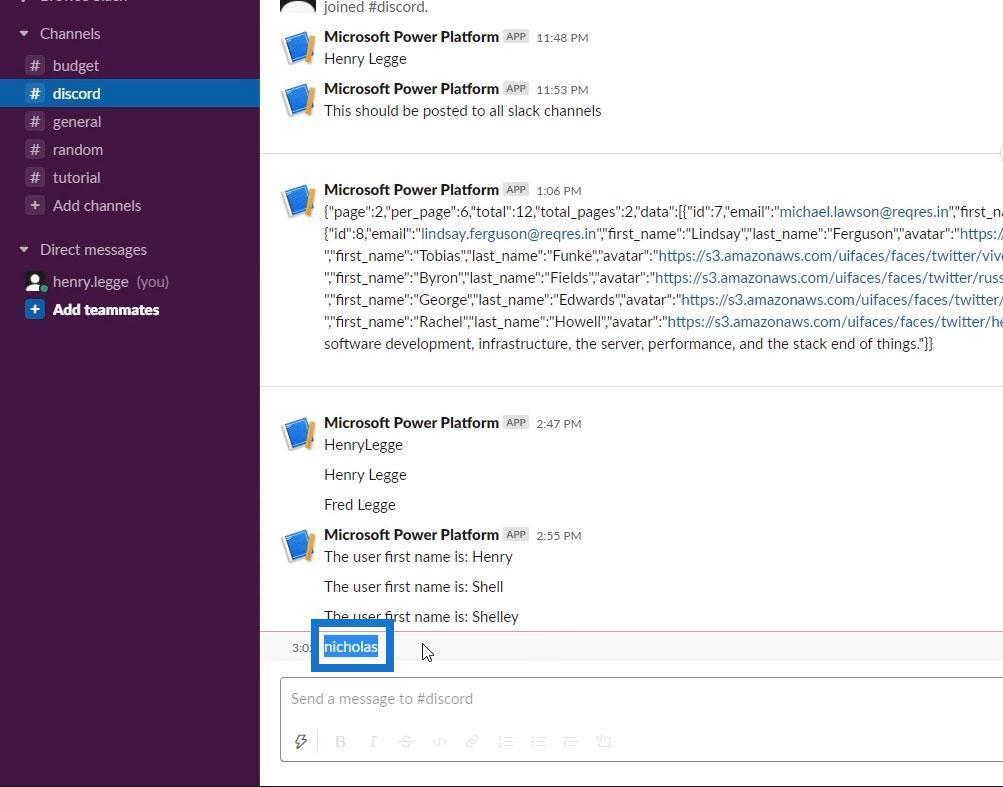This screenshot has height=787, width=1003.
Task: Click the message input field for #discord
Action: [642, 699]
